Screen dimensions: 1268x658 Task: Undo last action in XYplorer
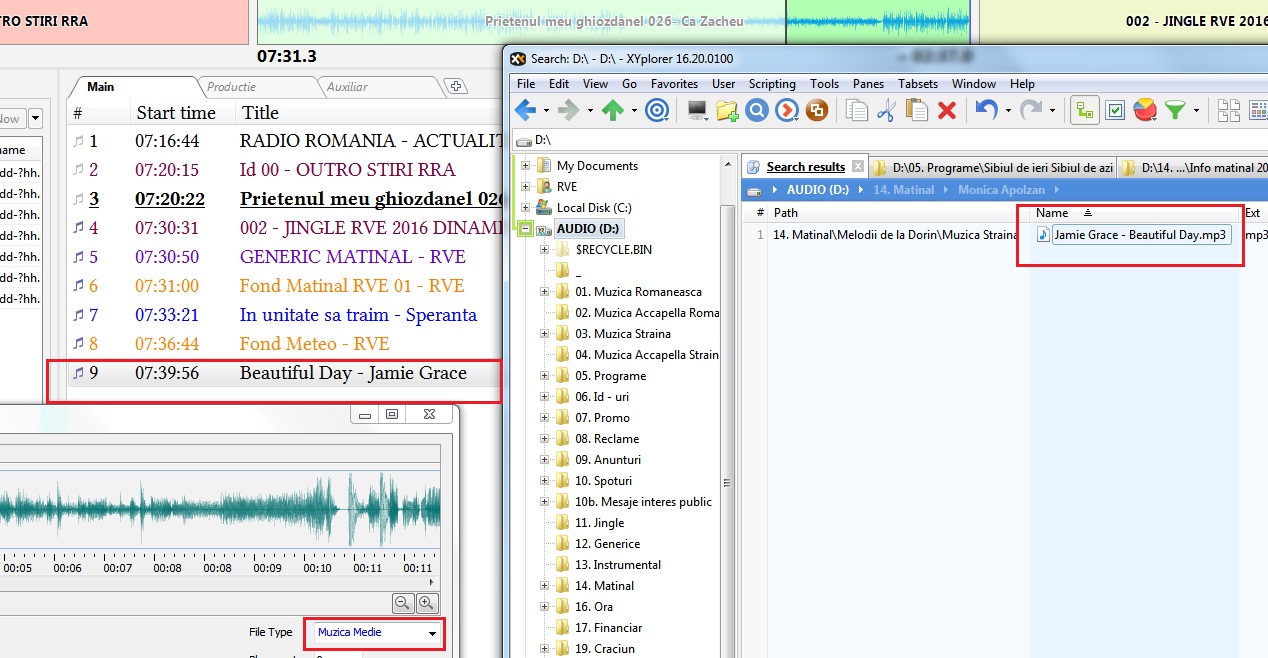click(x=986, y=110)
